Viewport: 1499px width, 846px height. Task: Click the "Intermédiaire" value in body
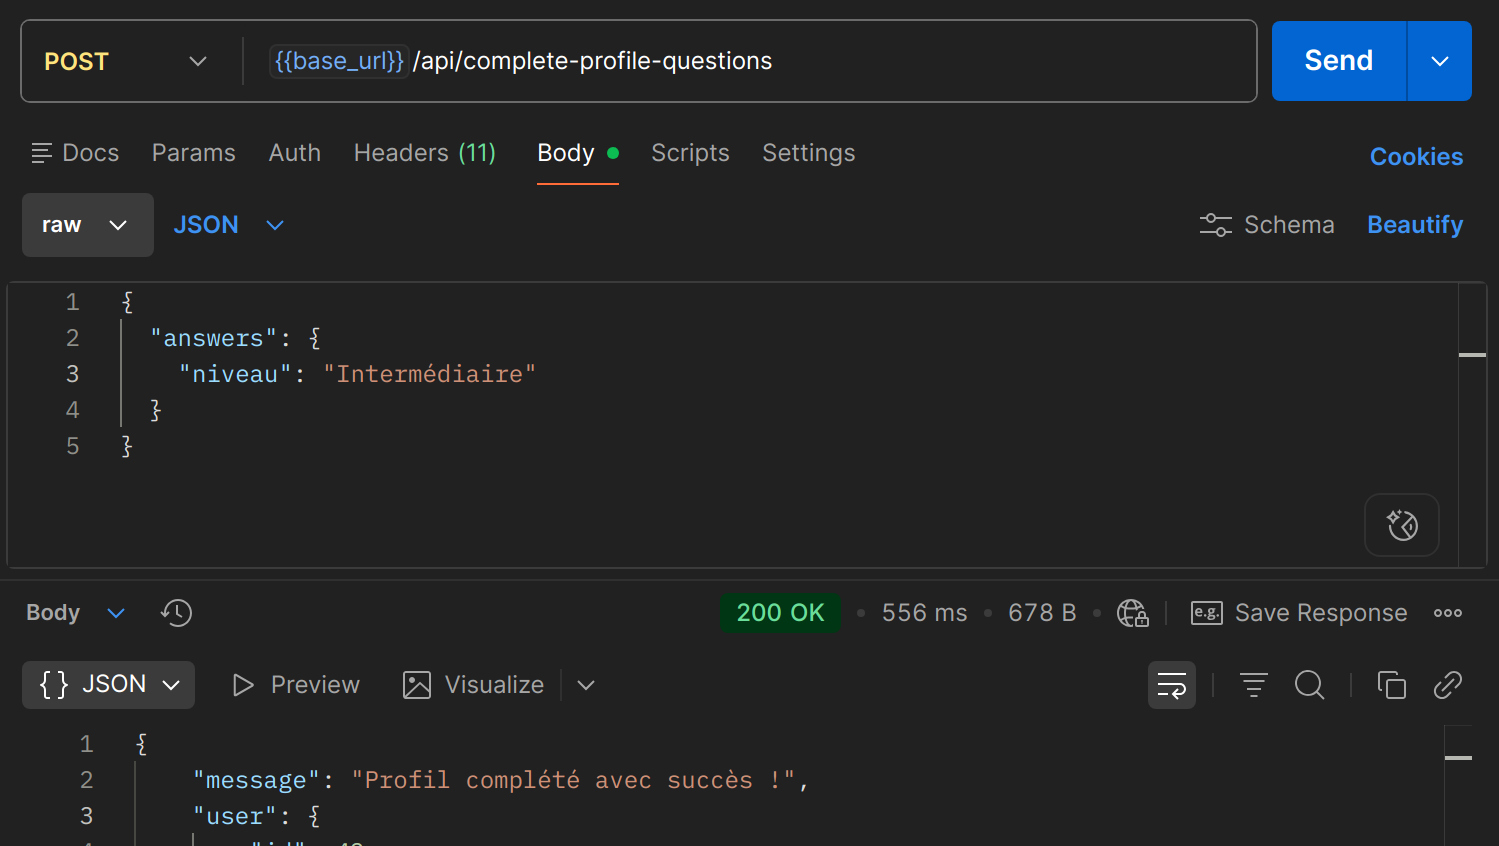point(429,374)
